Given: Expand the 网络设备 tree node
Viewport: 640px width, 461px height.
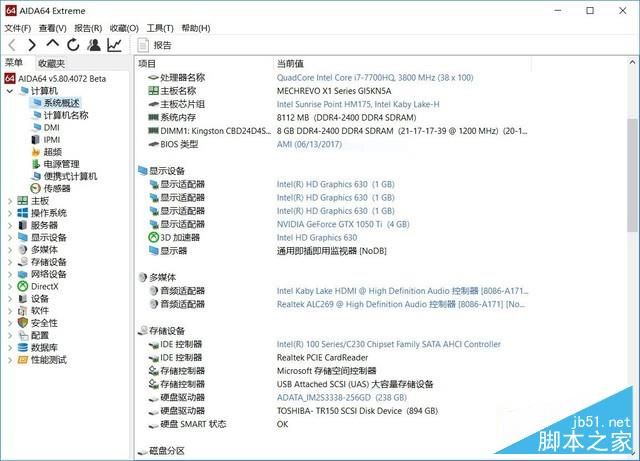Looking at the screenshot, I should 10,274.
